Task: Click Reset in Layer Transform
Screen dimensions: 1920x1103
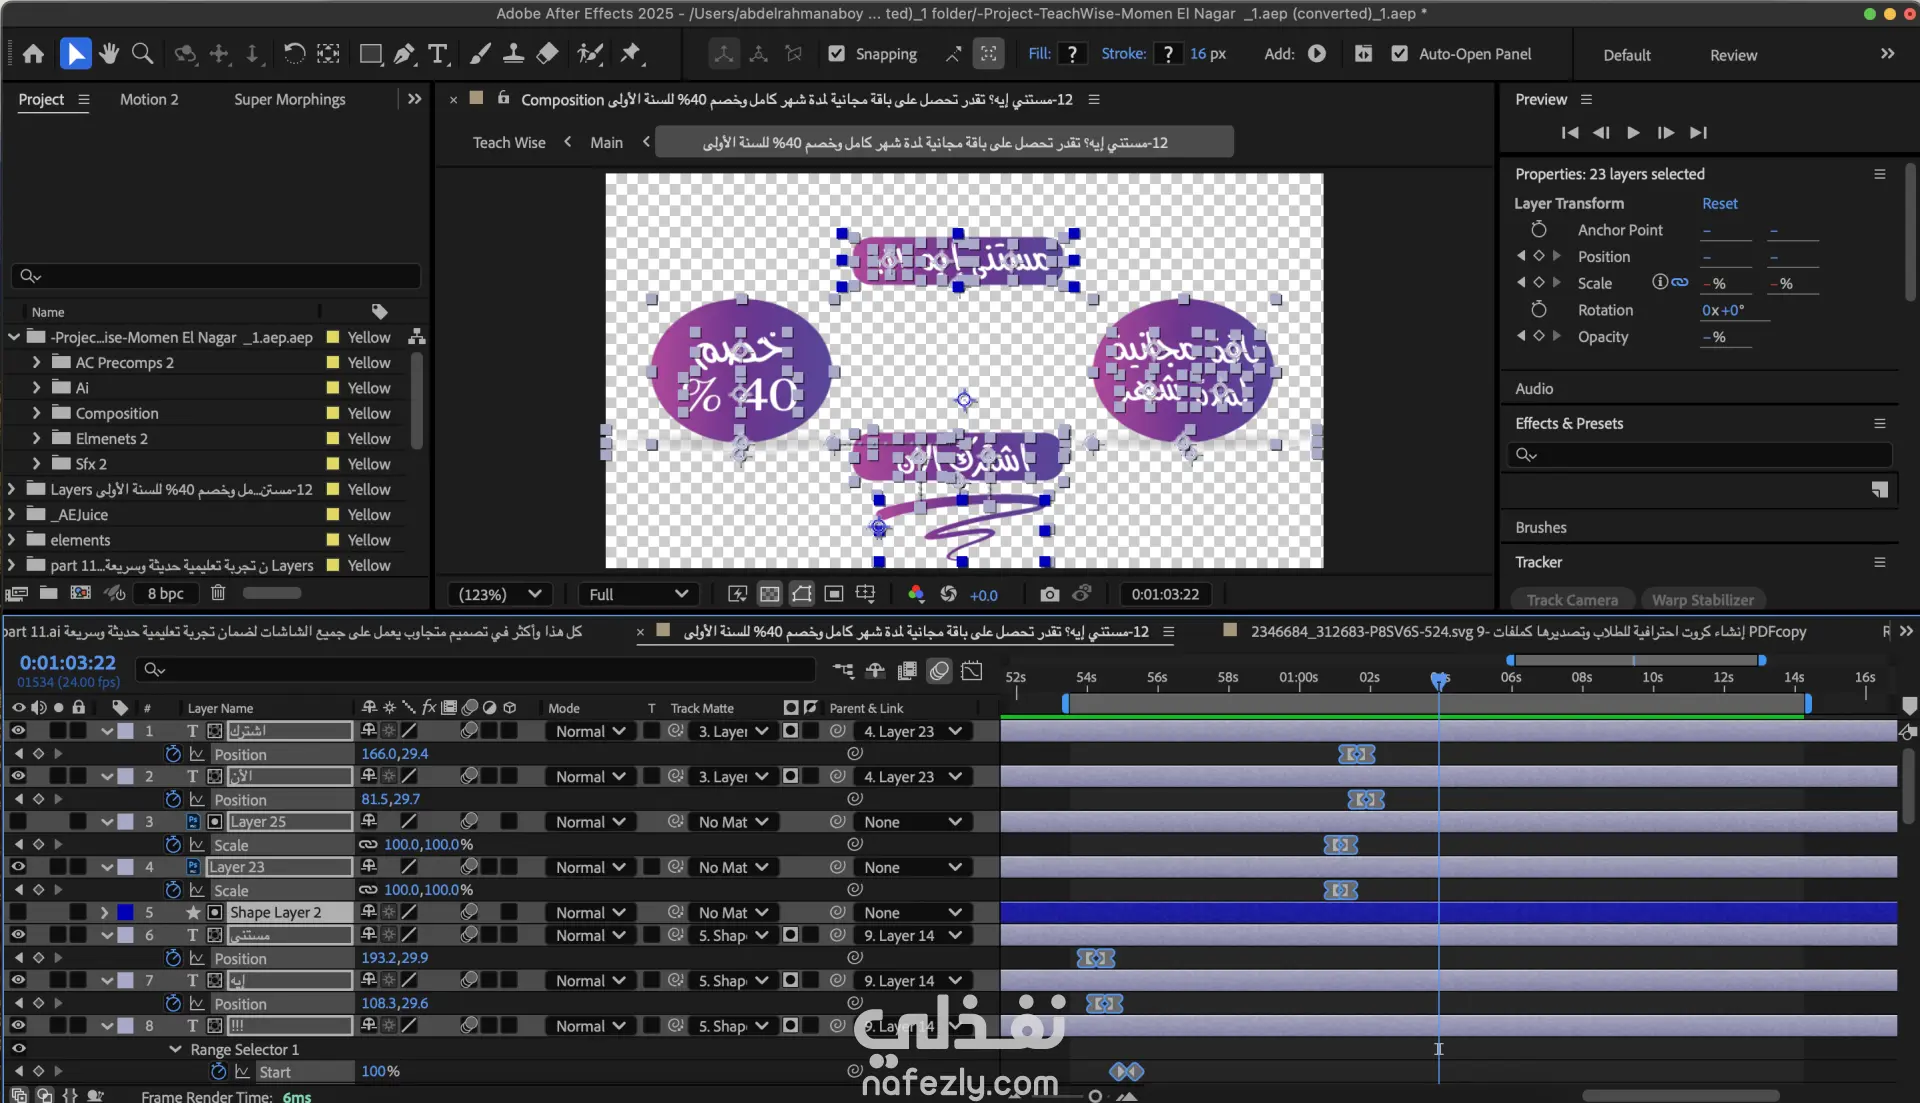Action: [x=1719, y=203]
